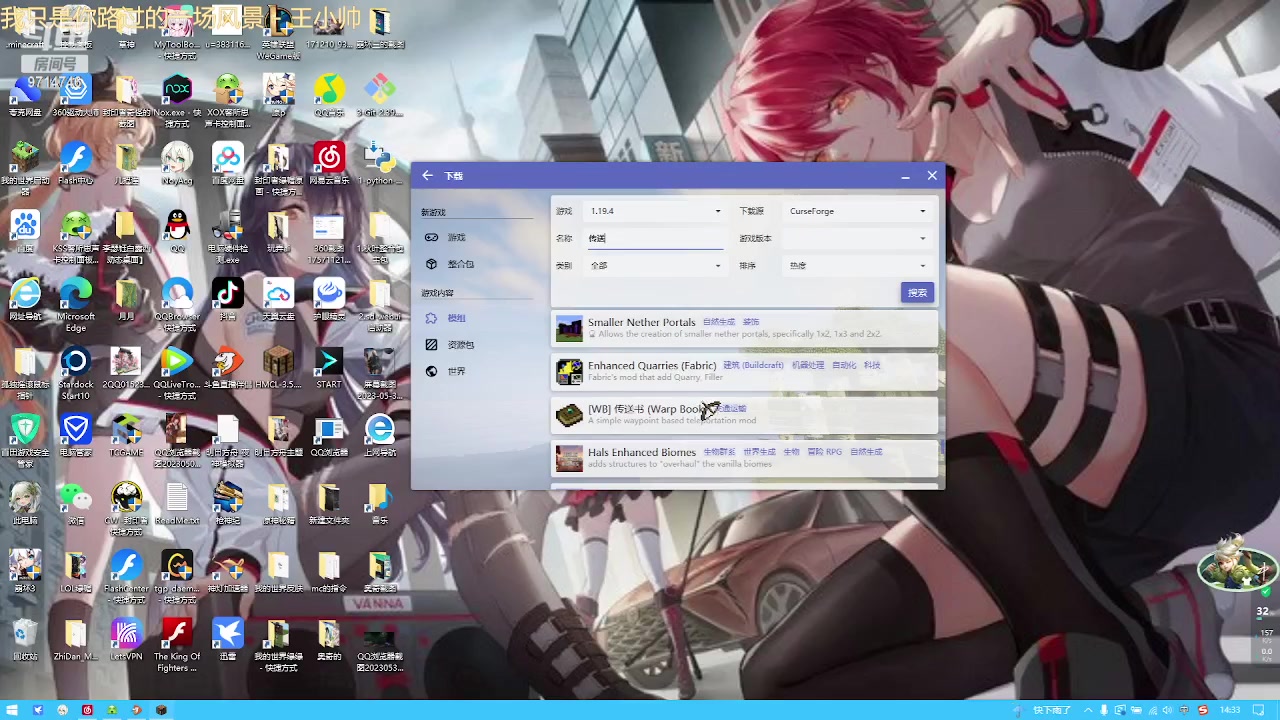
Task: Open the 下载源 dropdown showing CurseForge
Action: tap(858, 211)
